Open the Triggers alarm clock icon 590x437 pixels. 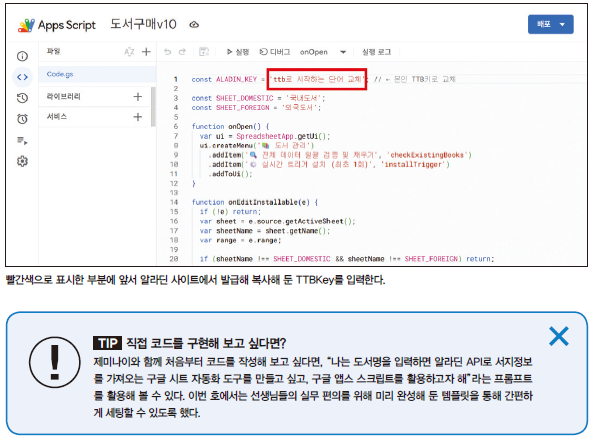[22, 119]
